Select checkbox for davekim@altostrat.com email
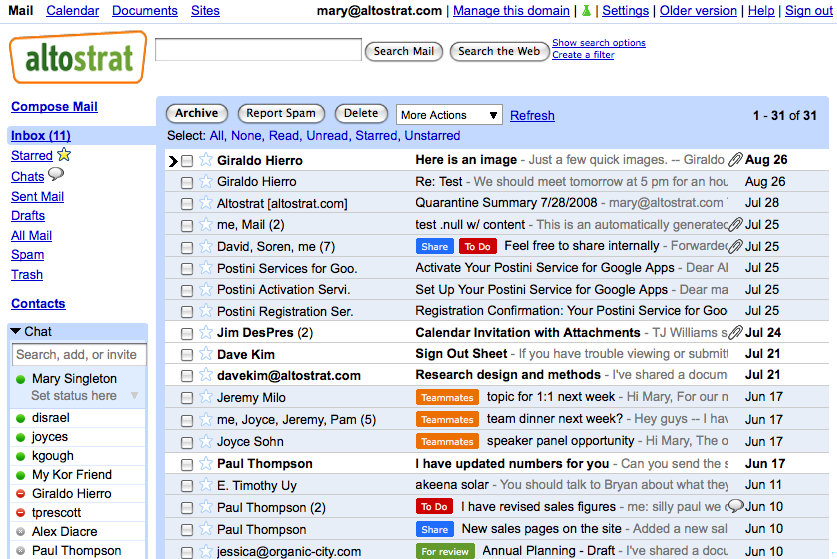The width and height of the screenshot is (837, 559). pos(187,376)
